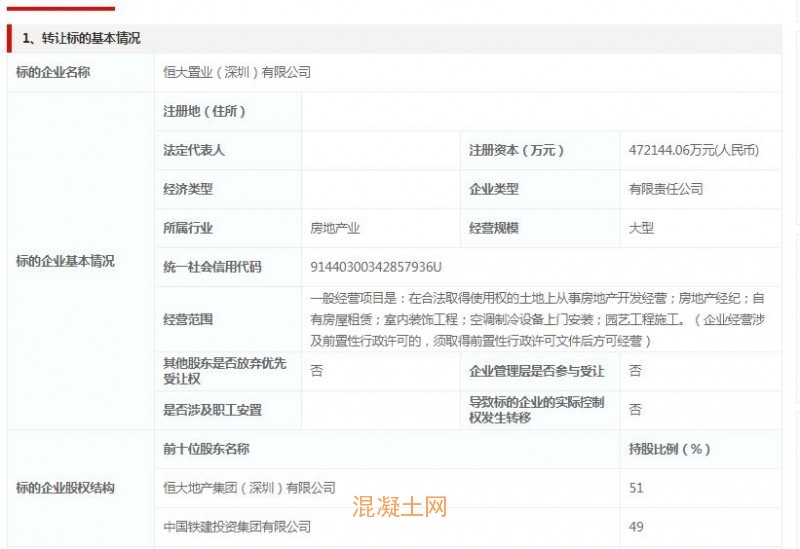
Task: Select industry value 房地产业
Action: 335,228
